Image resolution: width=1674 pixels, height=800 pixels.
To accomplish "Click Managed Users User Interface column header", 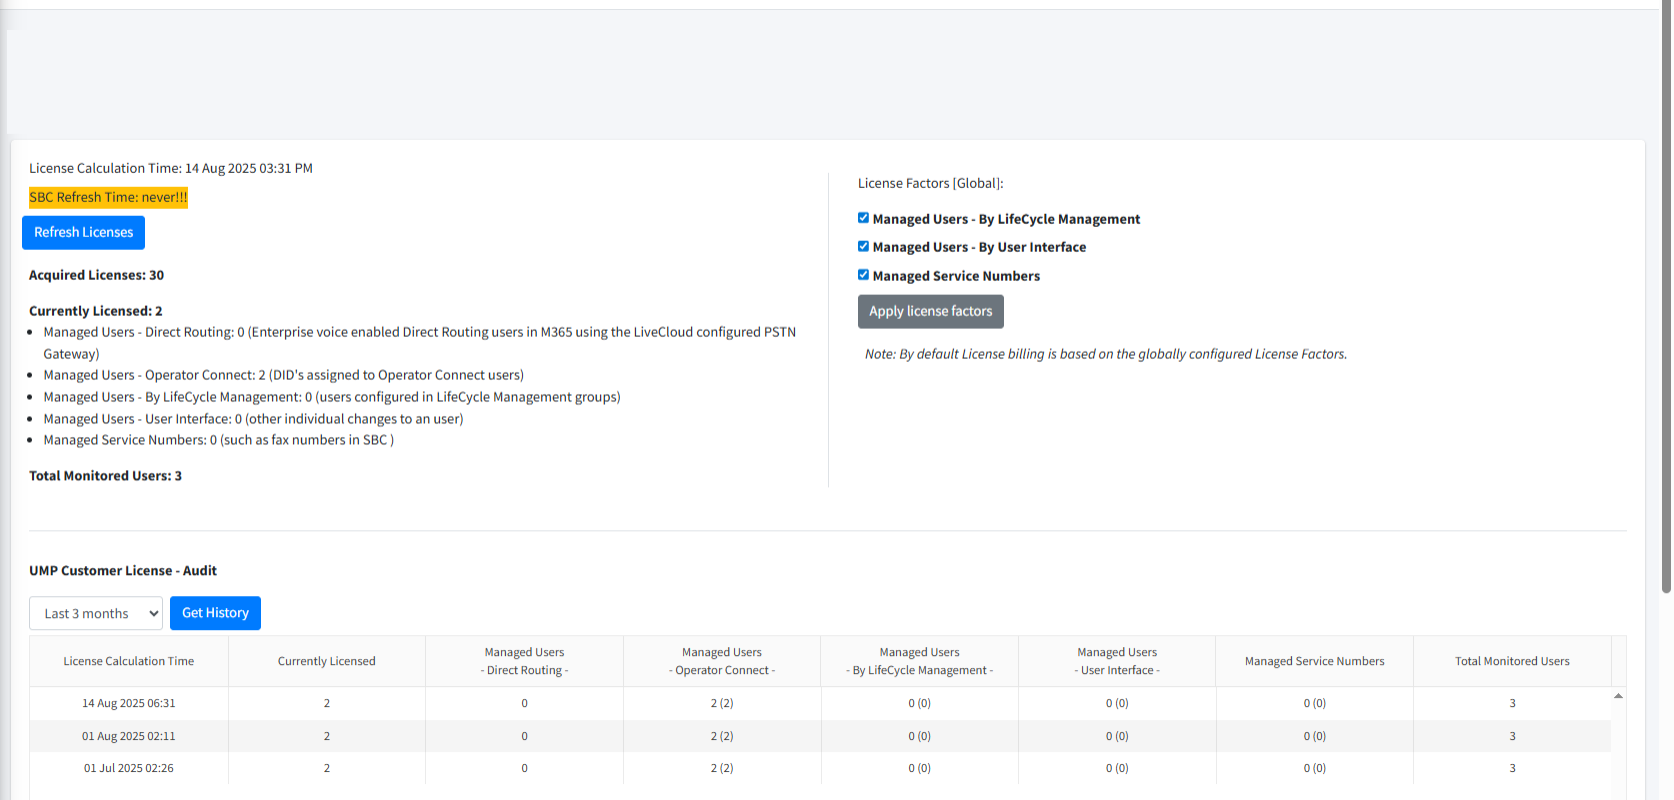I will (x=1117, y=662).
